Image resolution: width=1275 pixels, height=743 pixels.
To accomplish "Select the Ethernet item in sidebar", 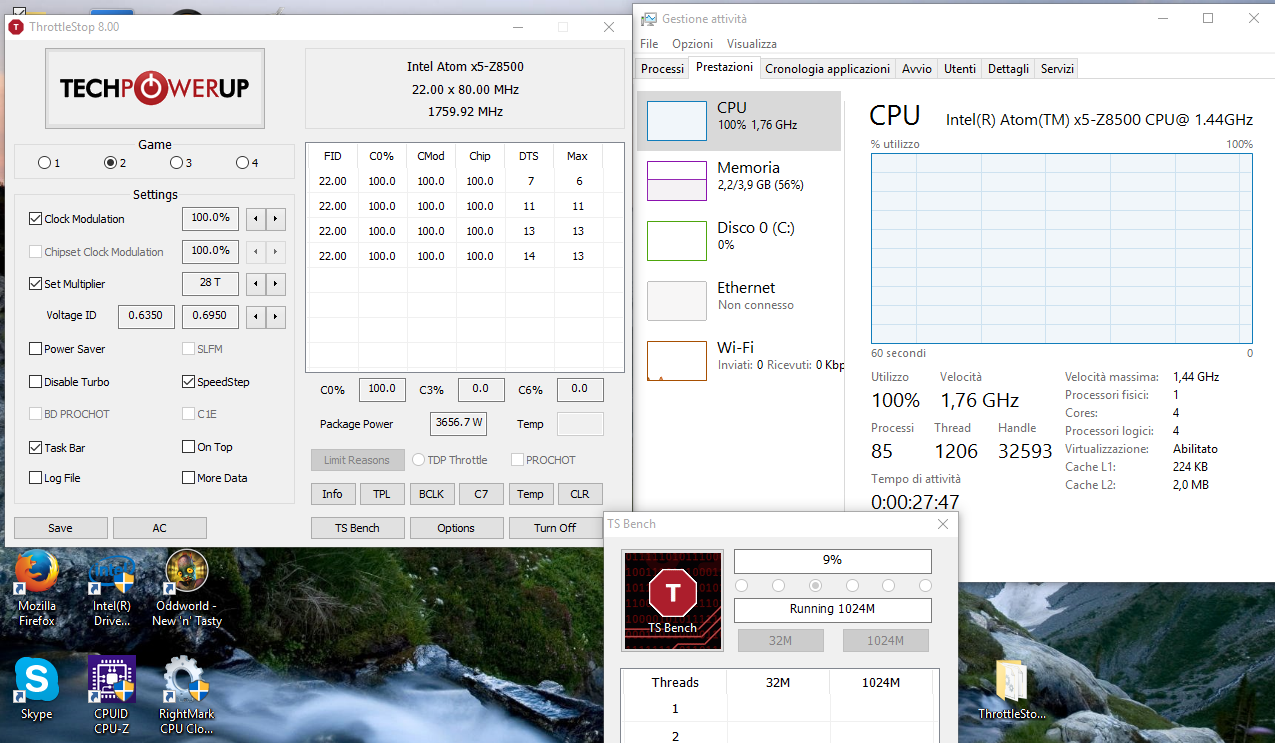I will click(x=739, y=301).
